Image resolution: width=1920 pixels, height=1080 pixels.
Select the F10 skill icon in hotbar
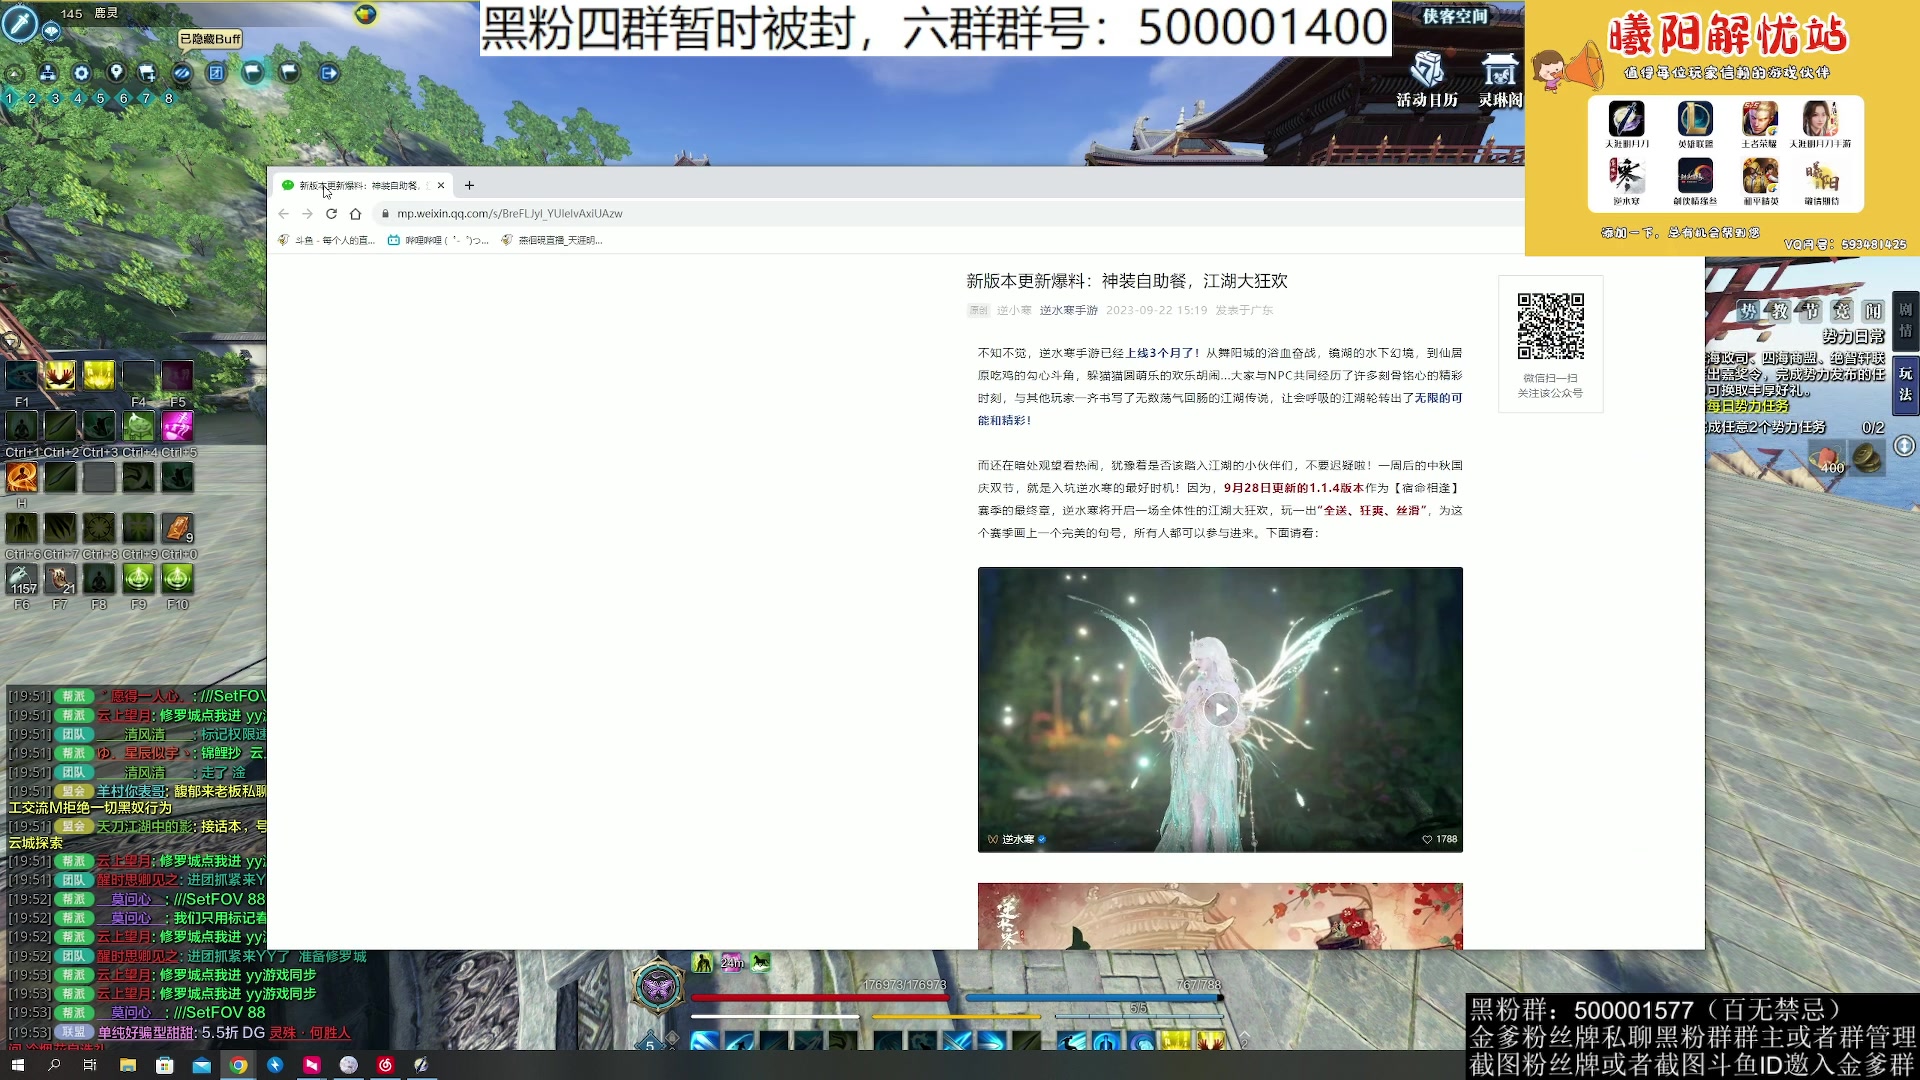[x=177, y=578]
